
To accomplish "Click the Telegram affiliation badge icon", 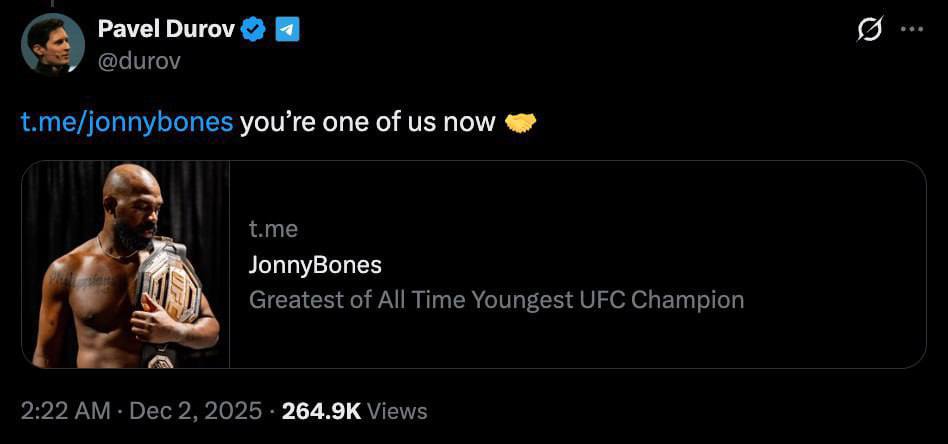I will click(287, 30).
